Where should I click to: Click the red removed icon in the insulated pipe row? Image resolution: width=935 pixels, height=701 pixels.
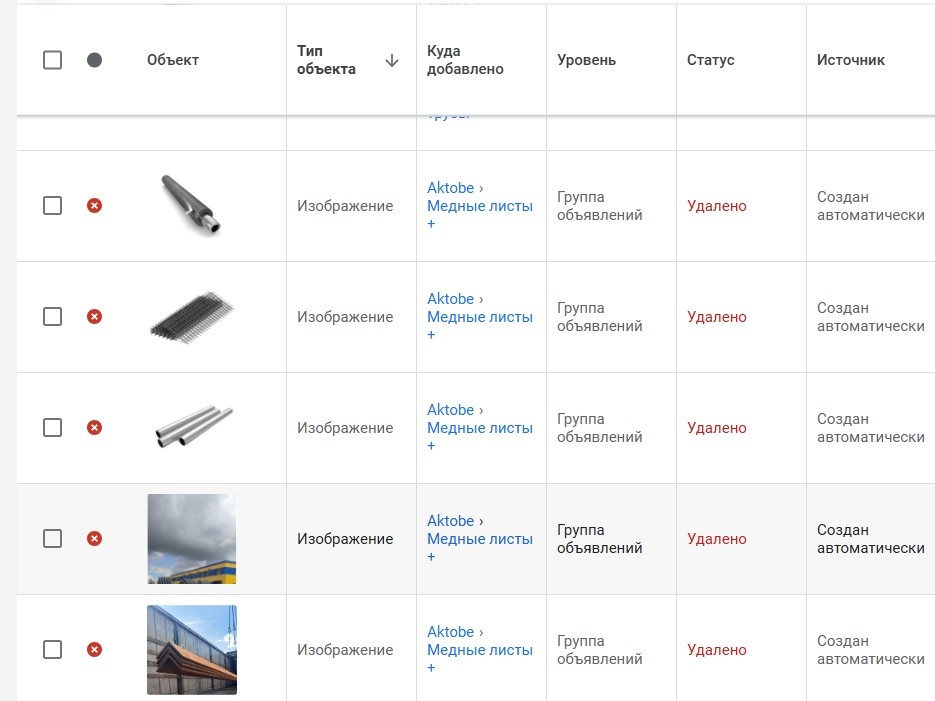coord(94,206)
